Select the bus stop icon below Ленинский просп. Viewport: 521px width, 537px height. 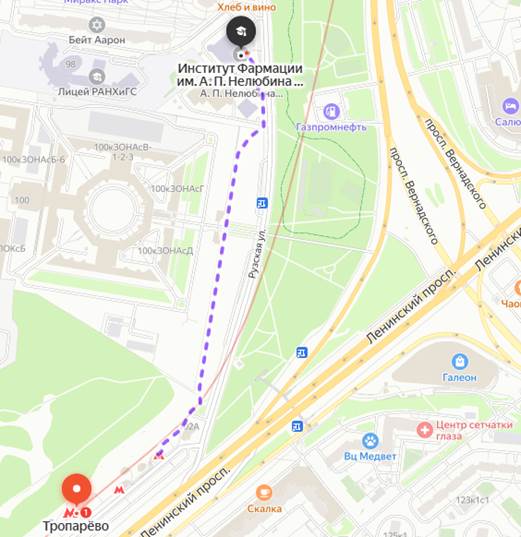[x=297, y=426]
